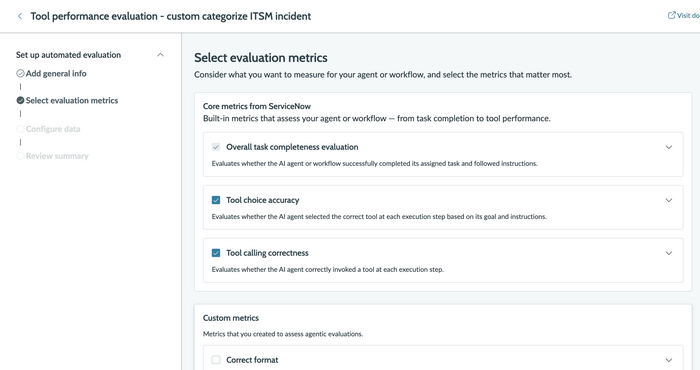Toggle the Overall task completeness evaluation checkbox
Viewport: 700px width, 370px height.
216,147
